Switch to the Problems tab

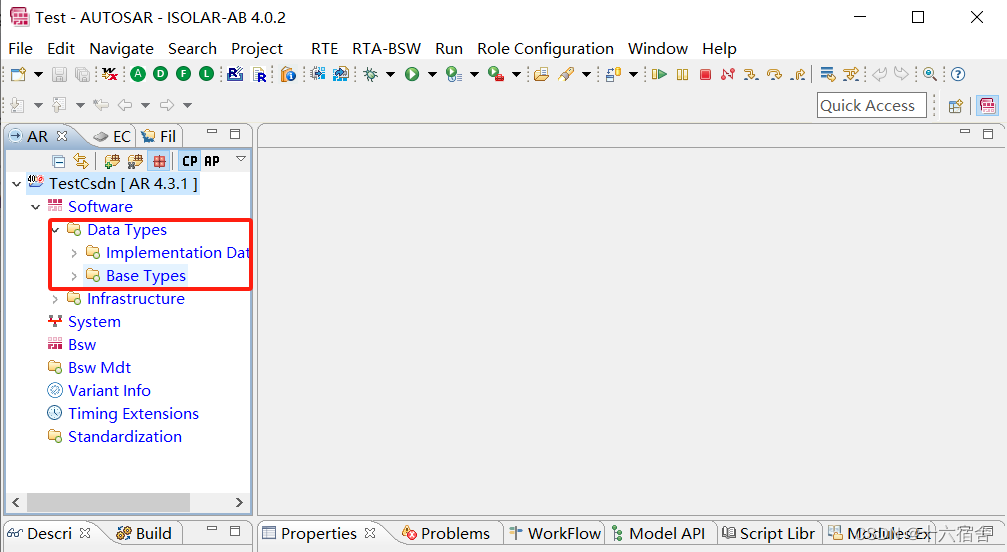tap(446, 533)
